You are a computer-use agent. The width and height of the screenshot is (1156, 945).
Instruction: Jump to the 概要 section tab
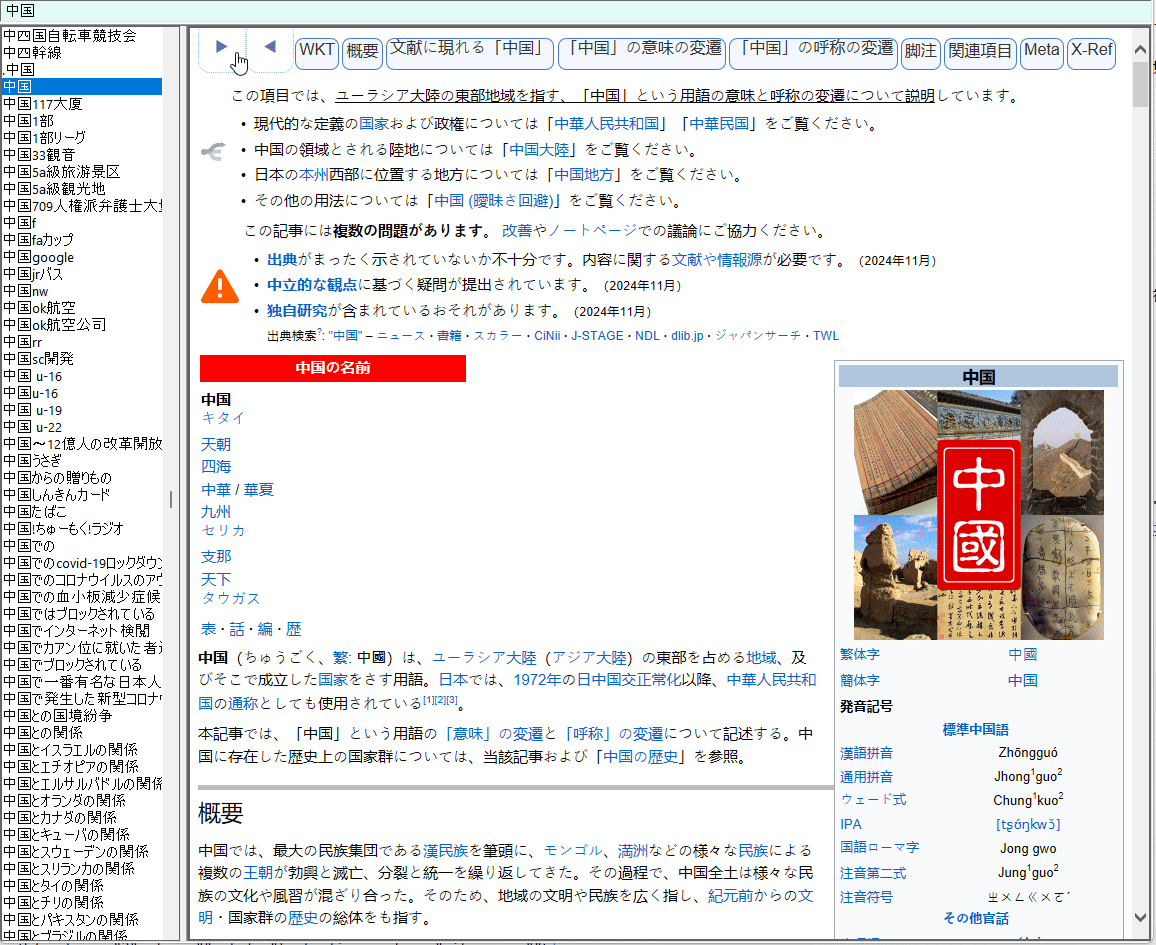click(362, 51)
